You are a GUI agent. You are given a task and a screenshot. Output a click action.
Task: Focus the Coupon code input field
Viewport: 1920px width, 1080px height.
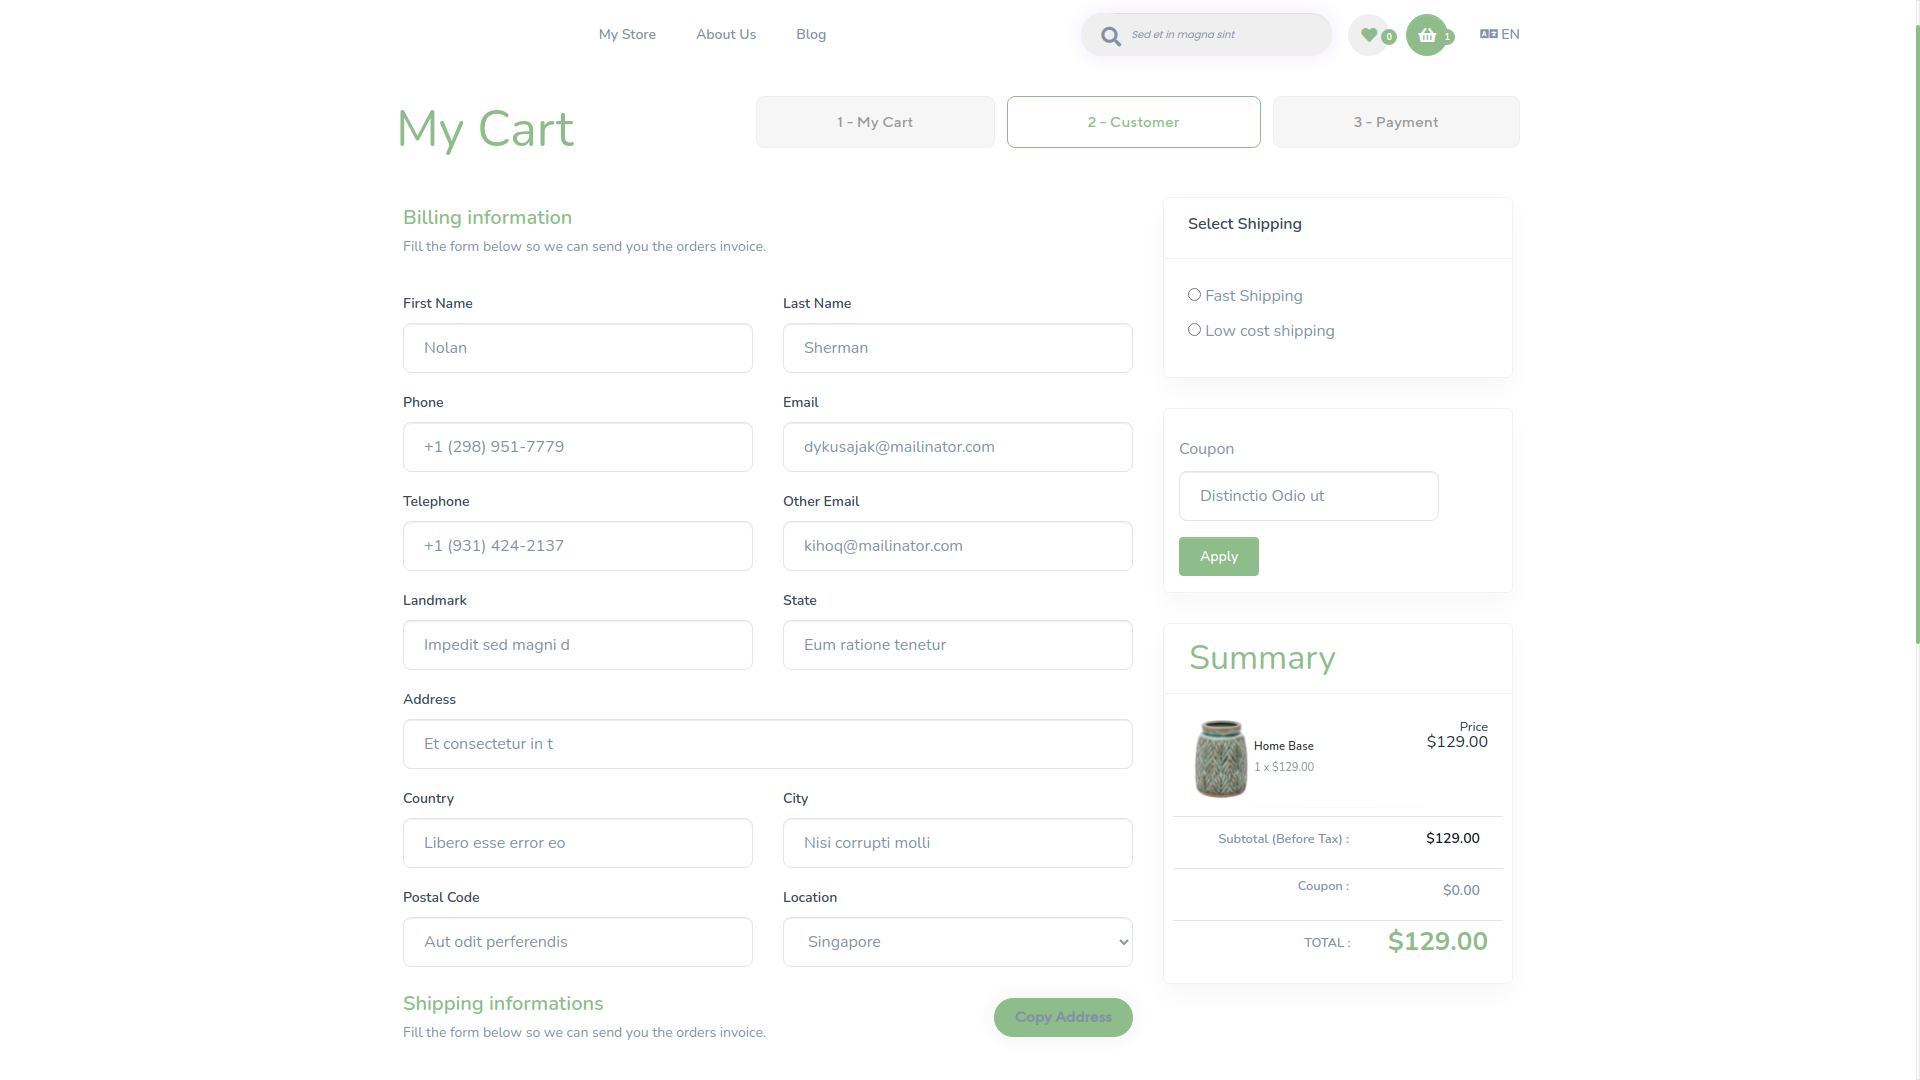1308,496
